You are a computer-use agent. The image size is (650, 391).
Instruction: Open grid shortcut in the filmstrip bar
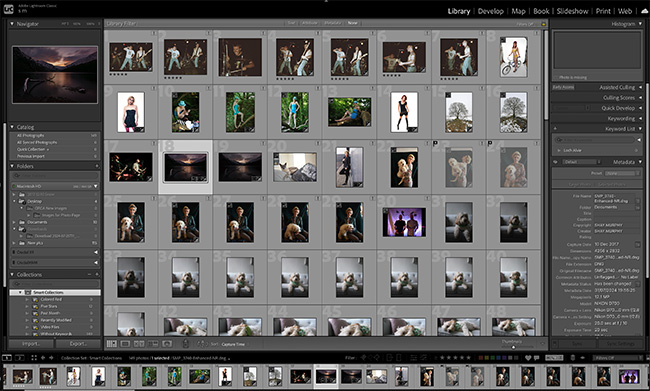34,357
